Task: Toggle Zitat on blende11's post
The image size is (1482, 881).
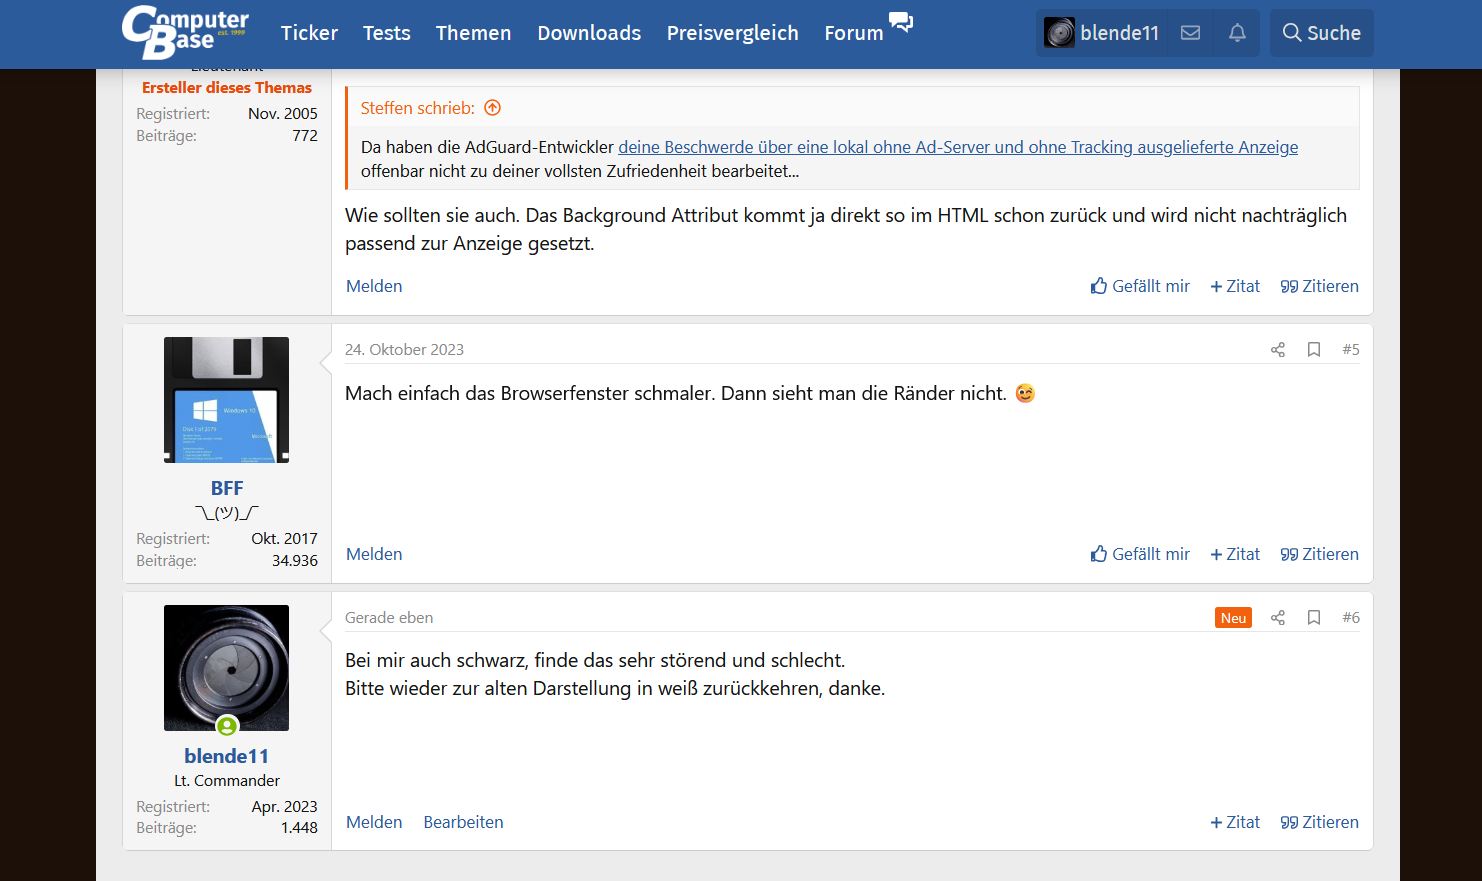Action: (1235, 821)
